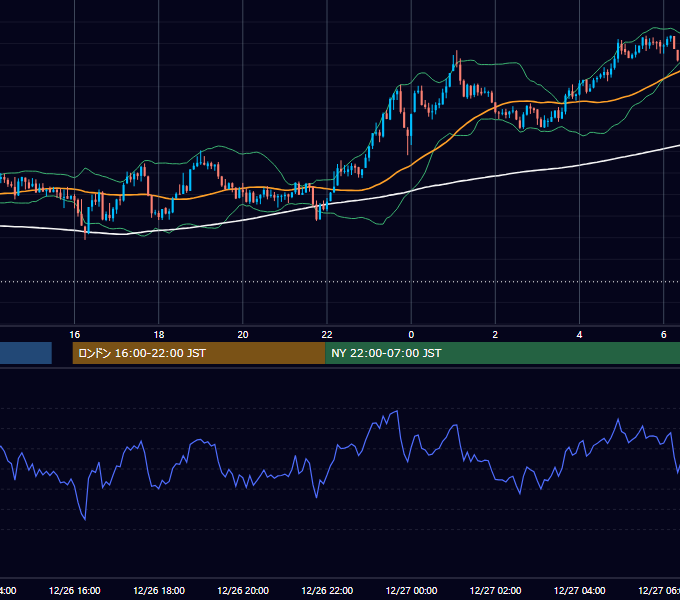Click the "0" midnight label on price chart axis
Image resolution: width=680 pixels, height=600 pixels.
[x=411, y=335]
